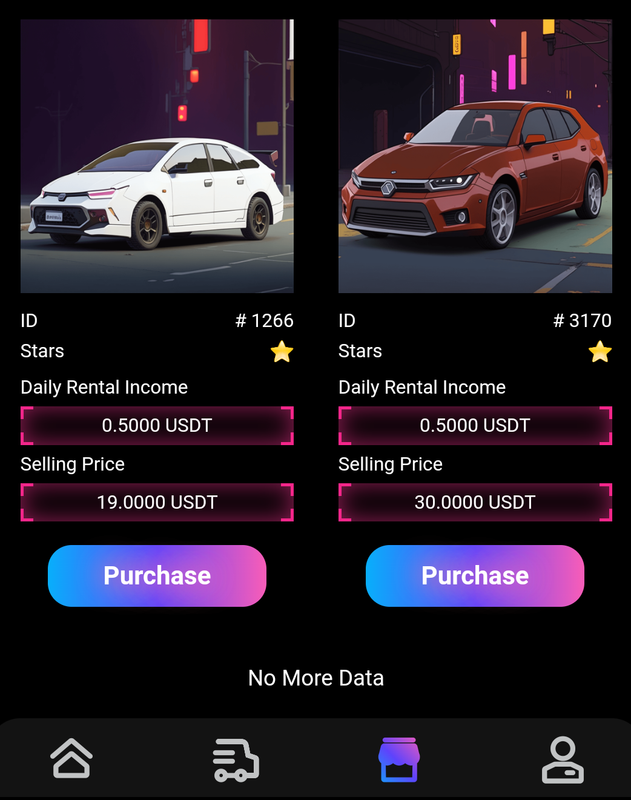Purchase the white car #1266
631x800 pixels.
157,576
